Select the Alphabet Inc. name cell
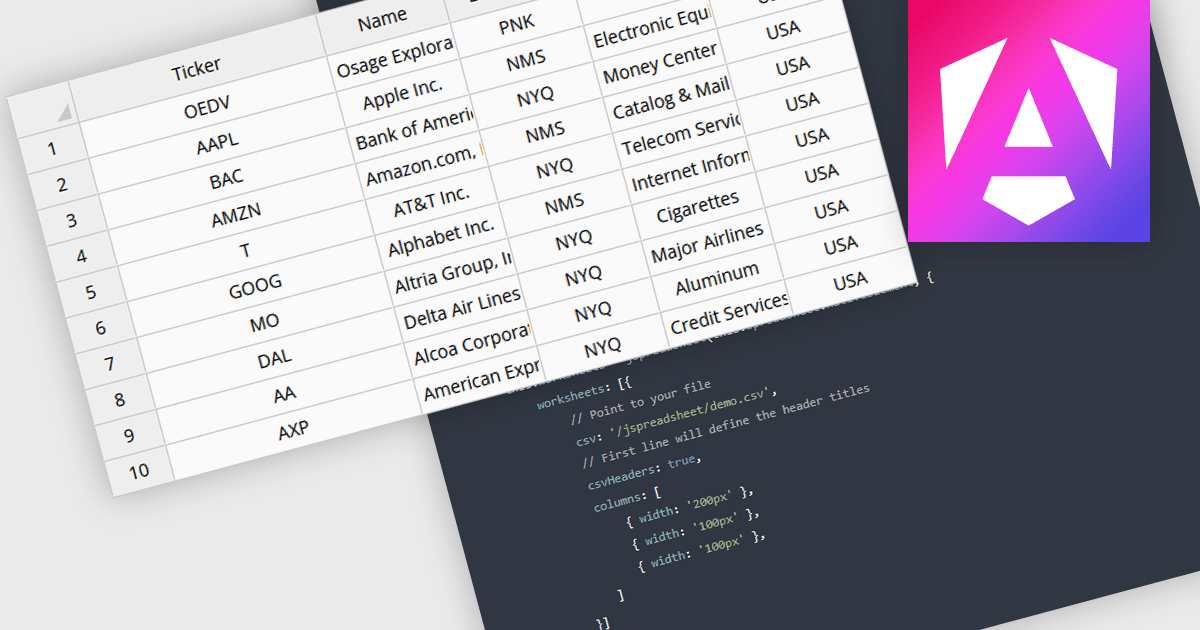 (442, 237)
